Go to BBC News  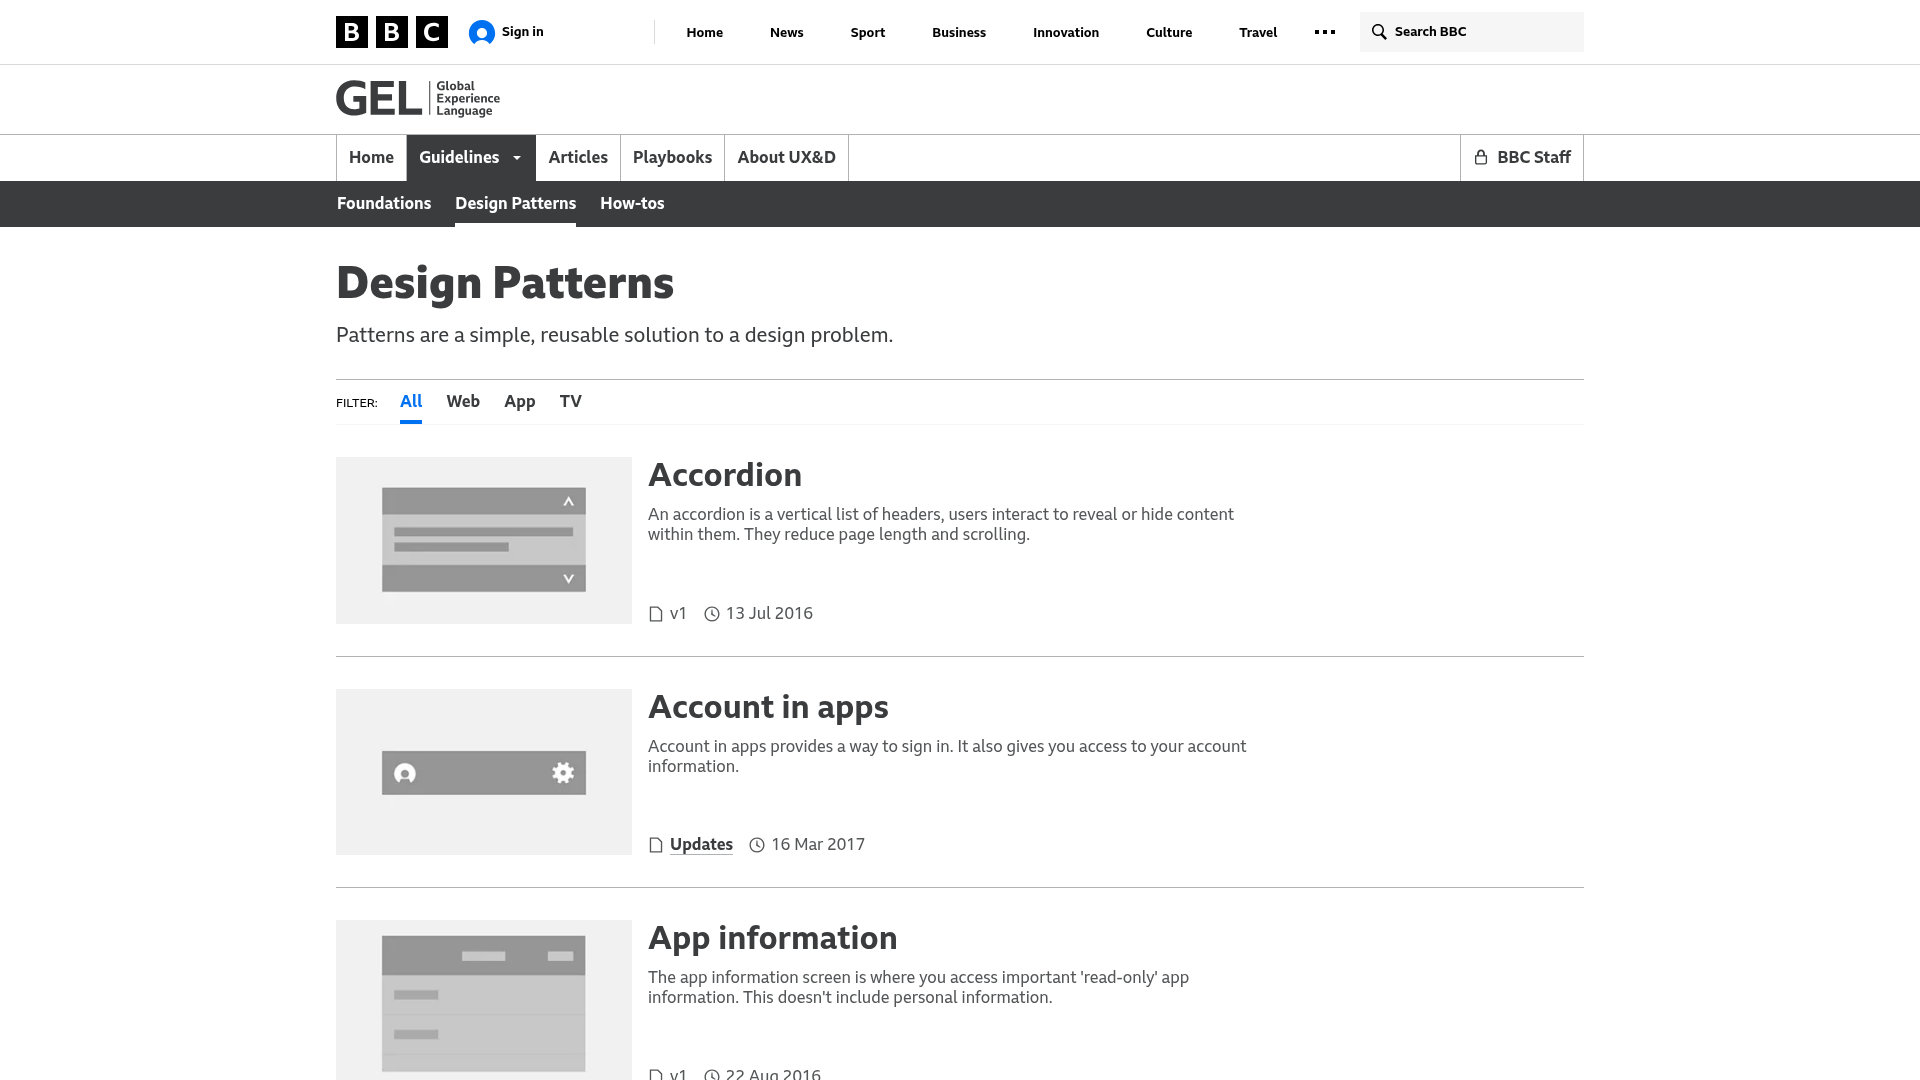click(786, 32)
